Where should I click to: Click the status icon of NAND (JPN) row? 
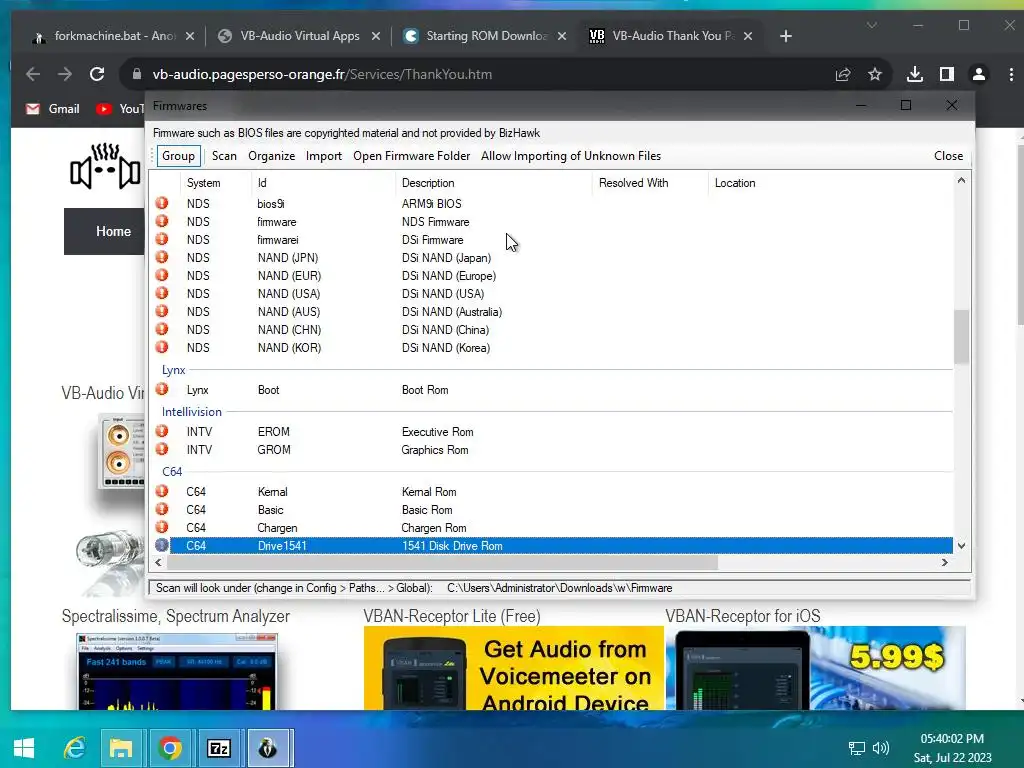(162, 257)
